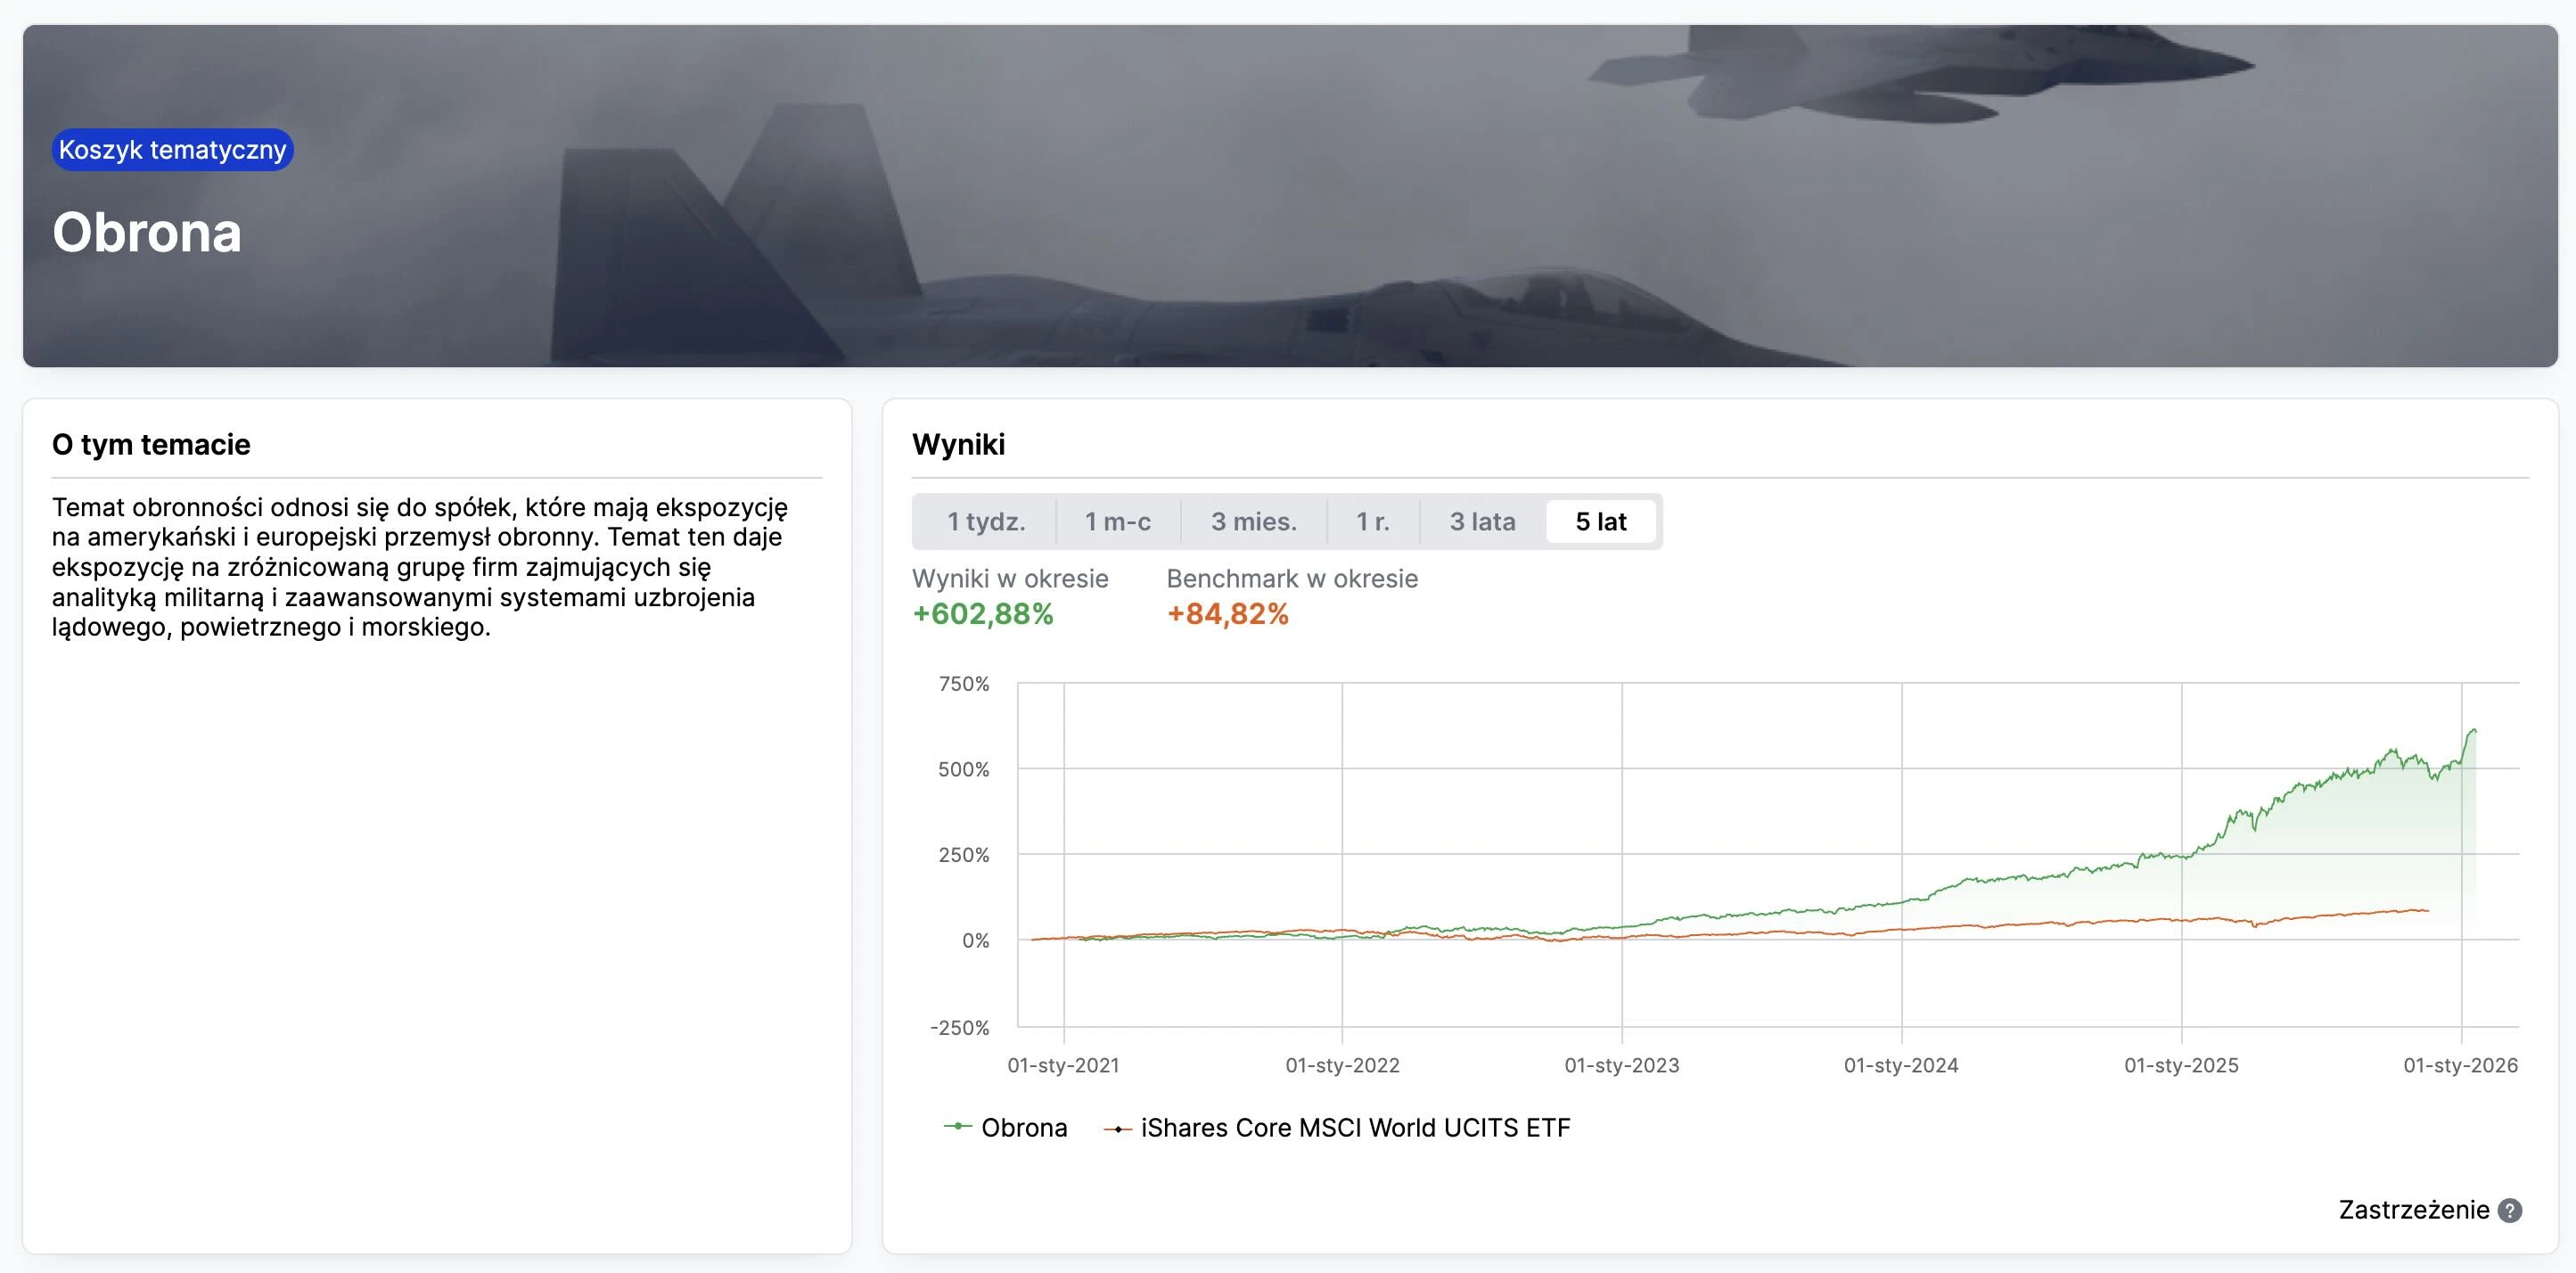
Task: Click the green Obrona legend marker
Action: click(x=957, y=1126)
